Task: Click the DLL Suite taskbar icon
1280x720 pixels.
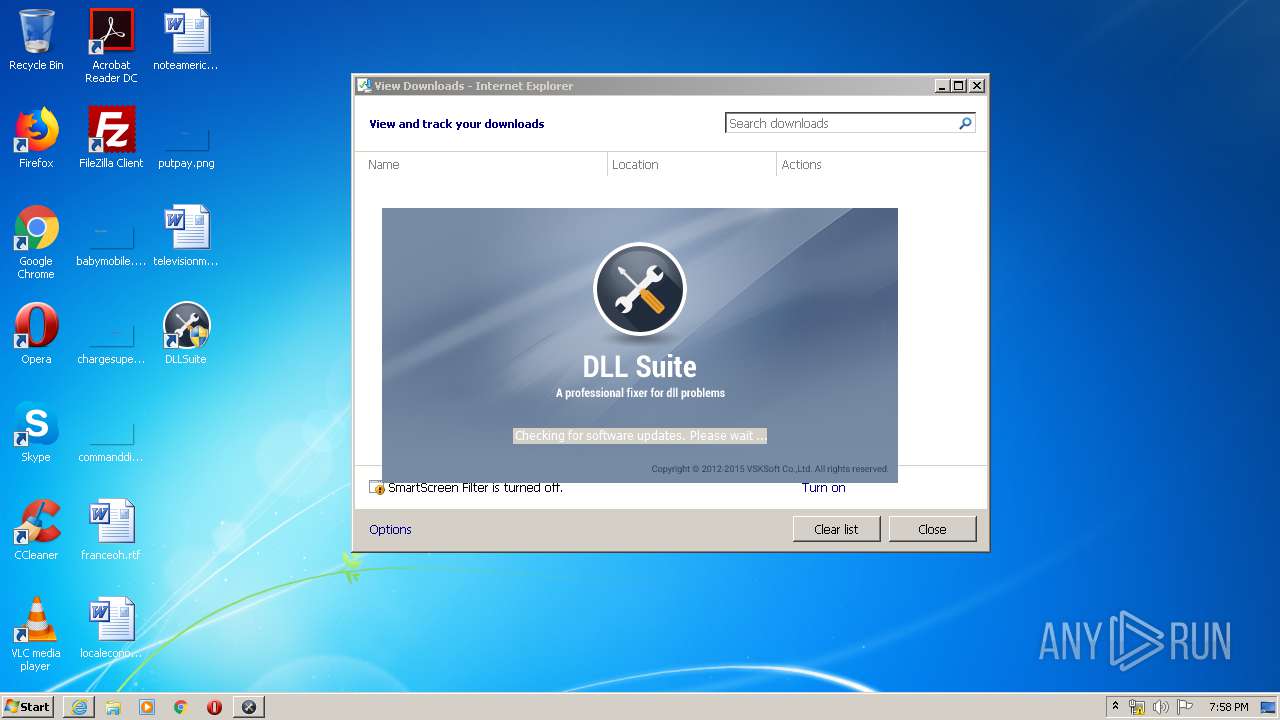Action: (249, 707)
